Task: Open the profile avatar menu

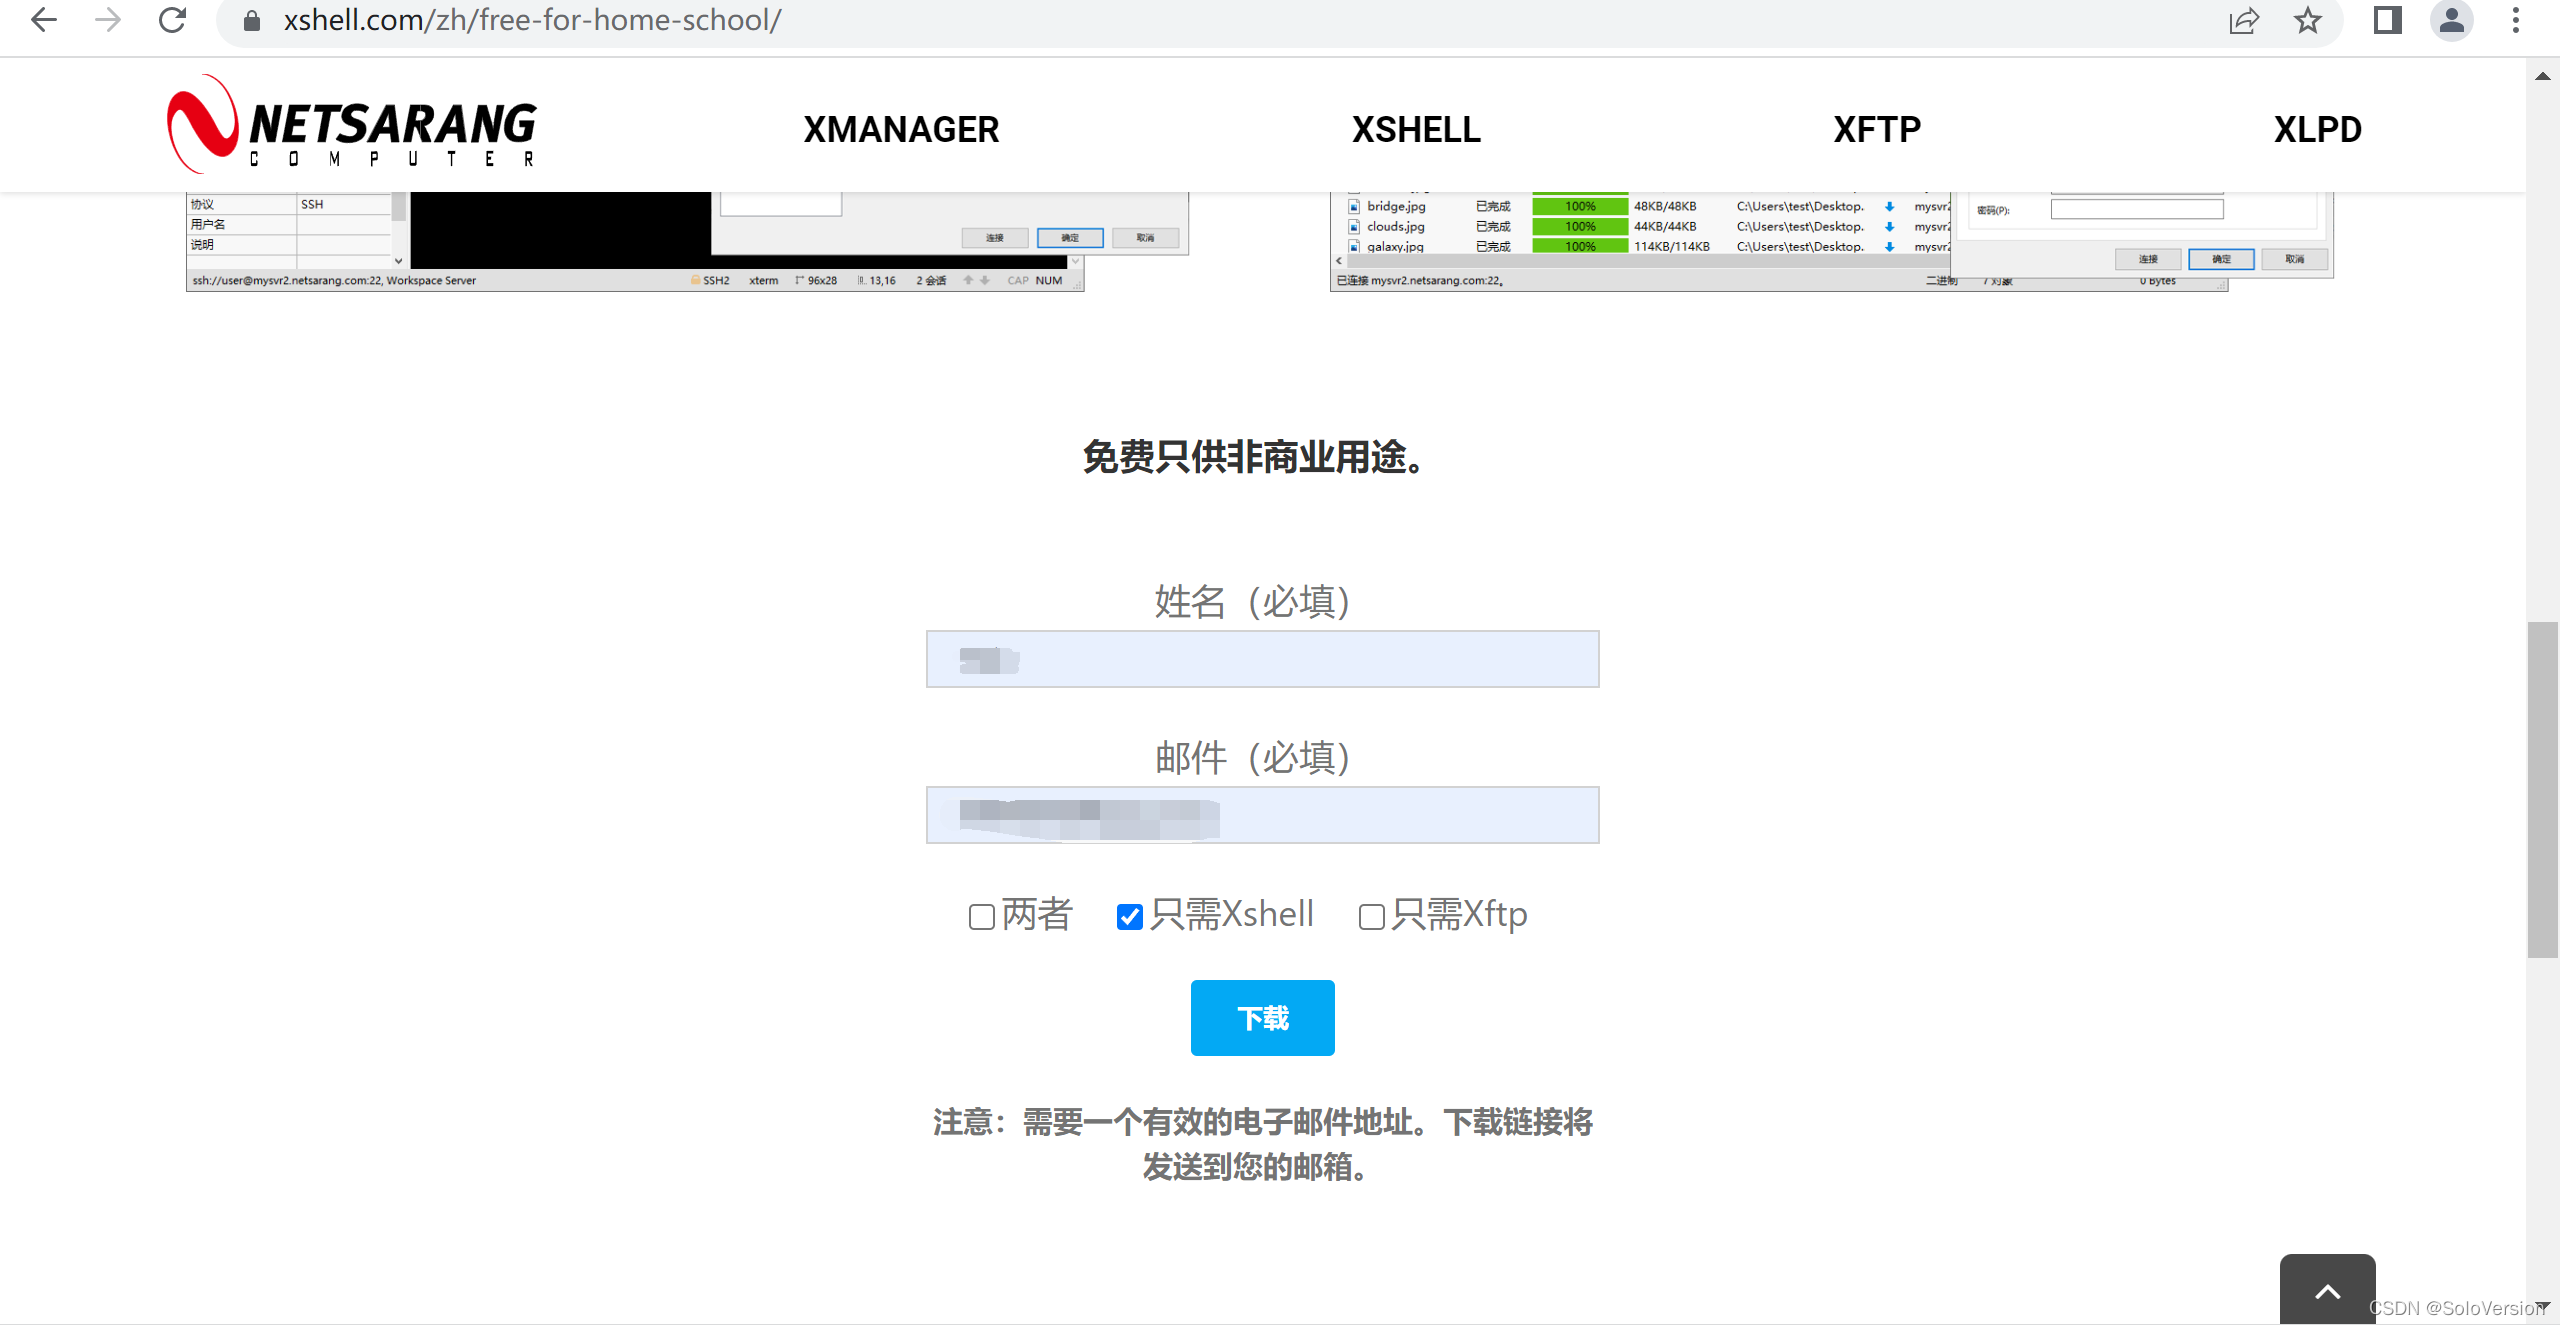Action: point(2451,20)
